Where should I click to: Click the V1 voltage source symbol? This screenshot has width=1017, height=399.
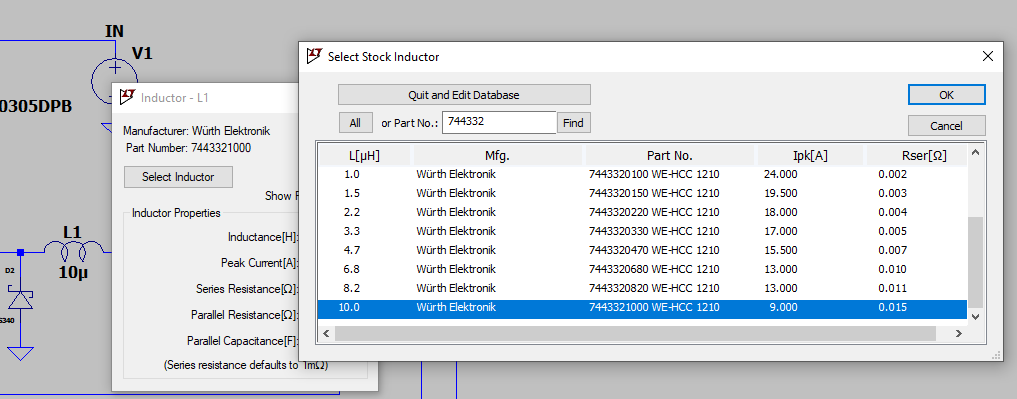click(113, 80)
